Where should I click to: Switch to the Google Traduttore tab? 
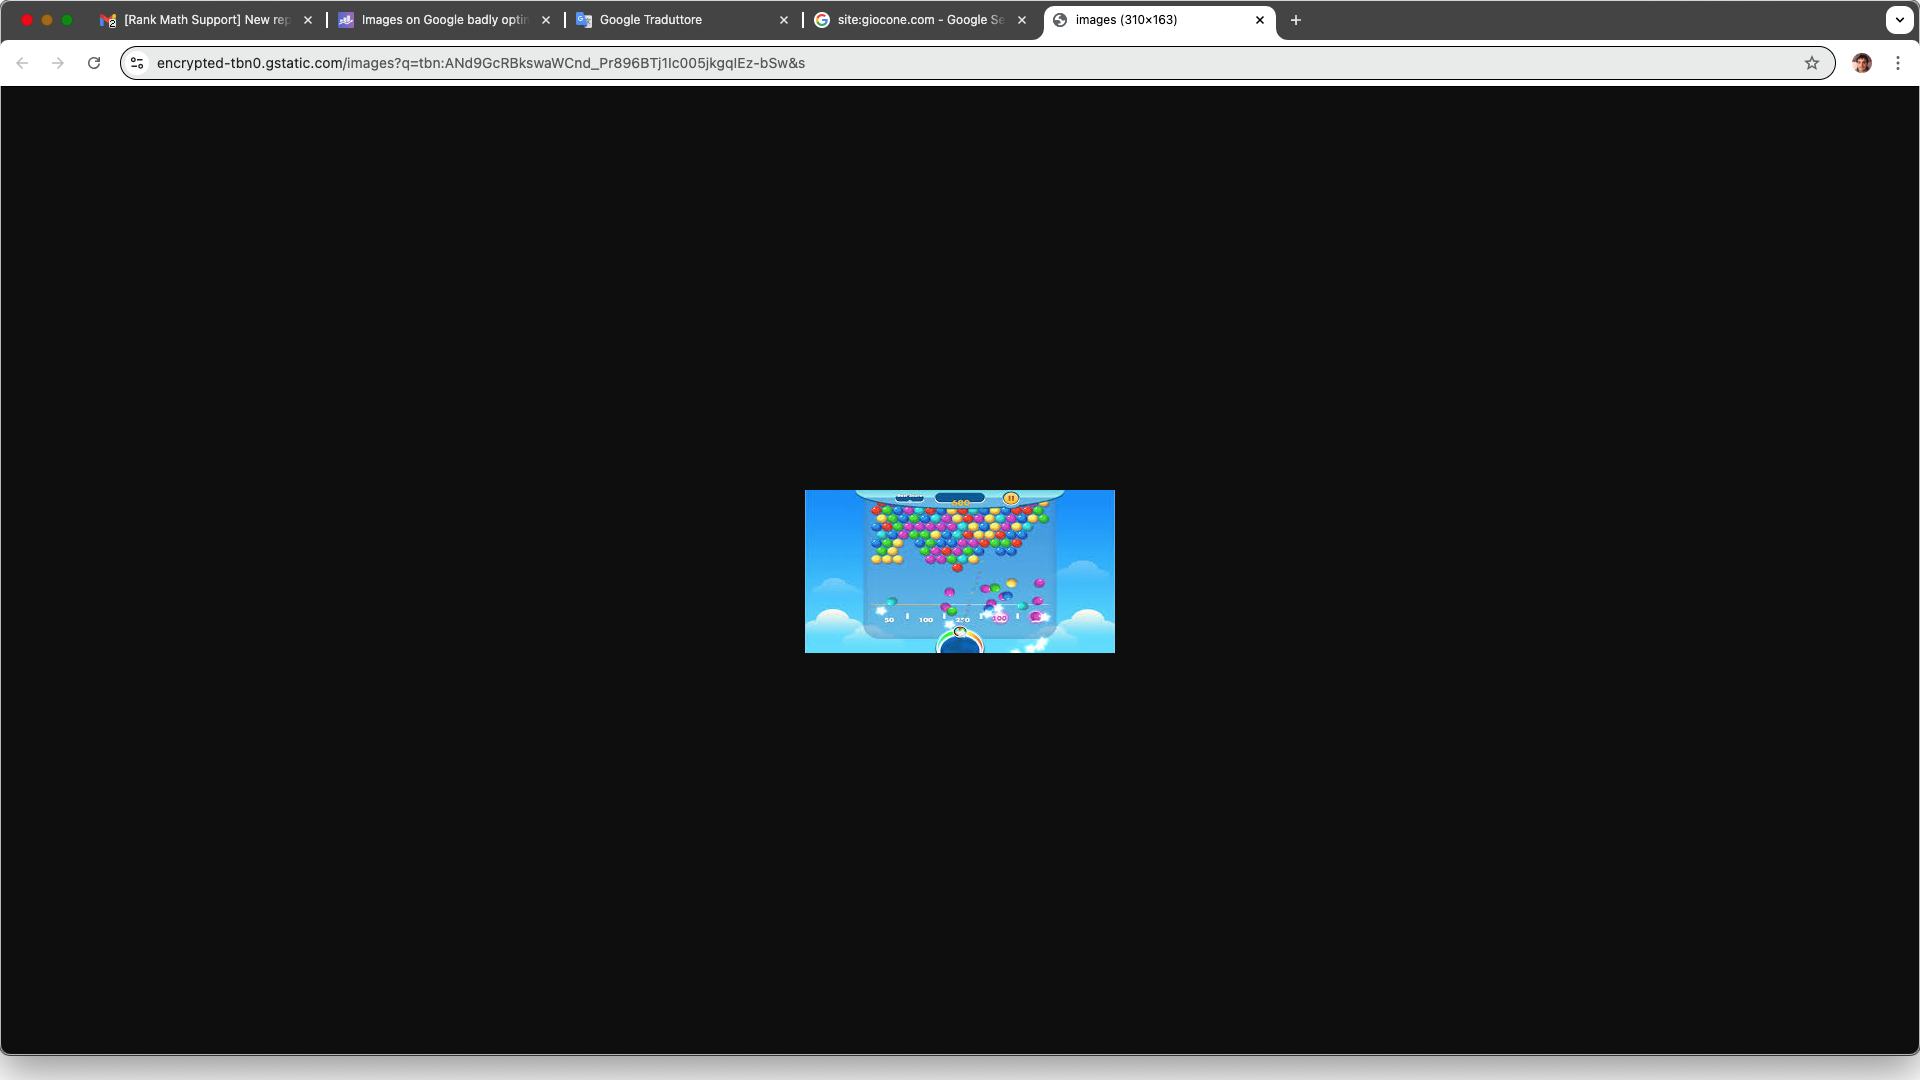(x=683, y=20)
